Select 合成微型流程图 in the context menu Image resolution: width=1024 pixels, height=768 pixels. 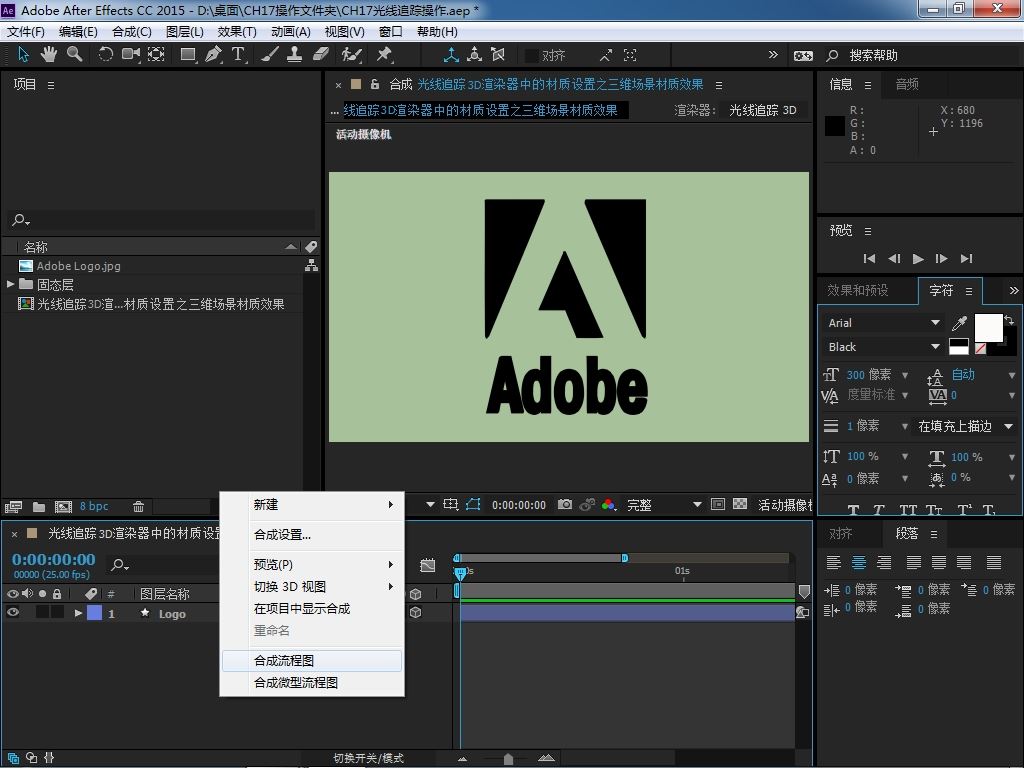pyautogui.click(x=312, y=682)
